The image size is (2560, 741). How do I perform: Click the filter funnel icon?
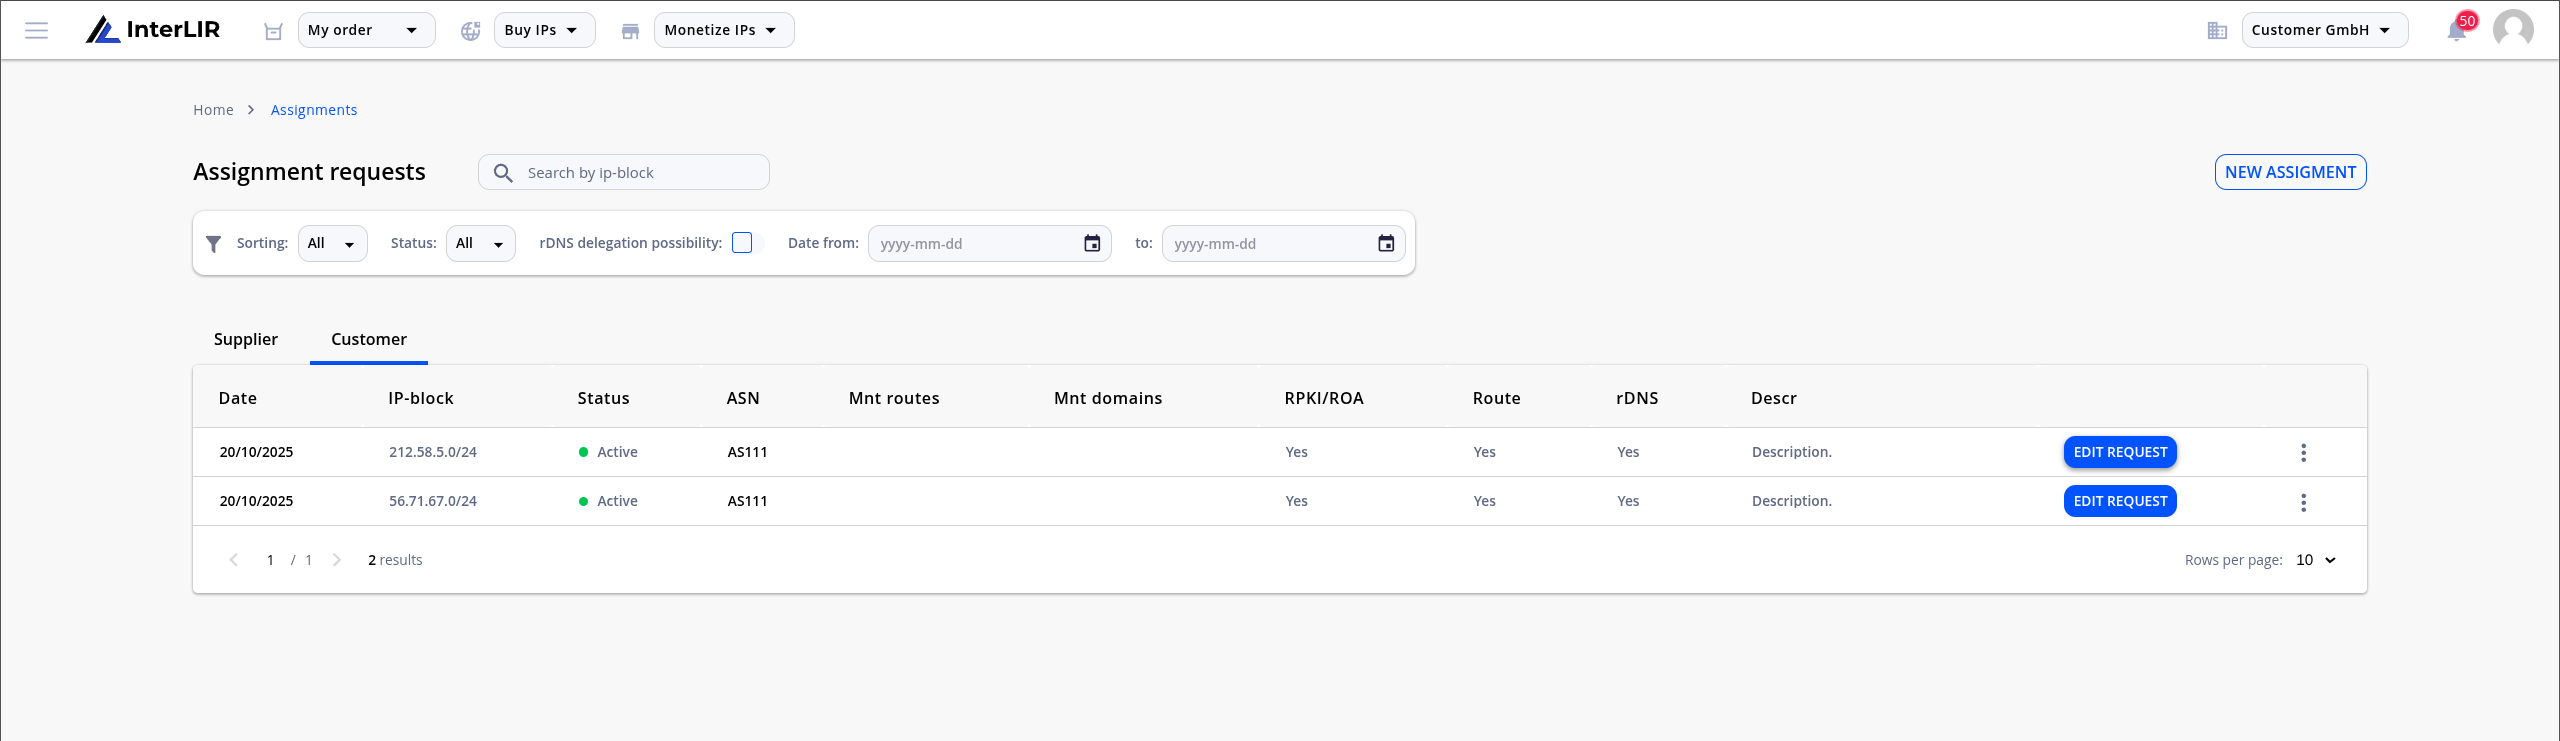[213, 244]
